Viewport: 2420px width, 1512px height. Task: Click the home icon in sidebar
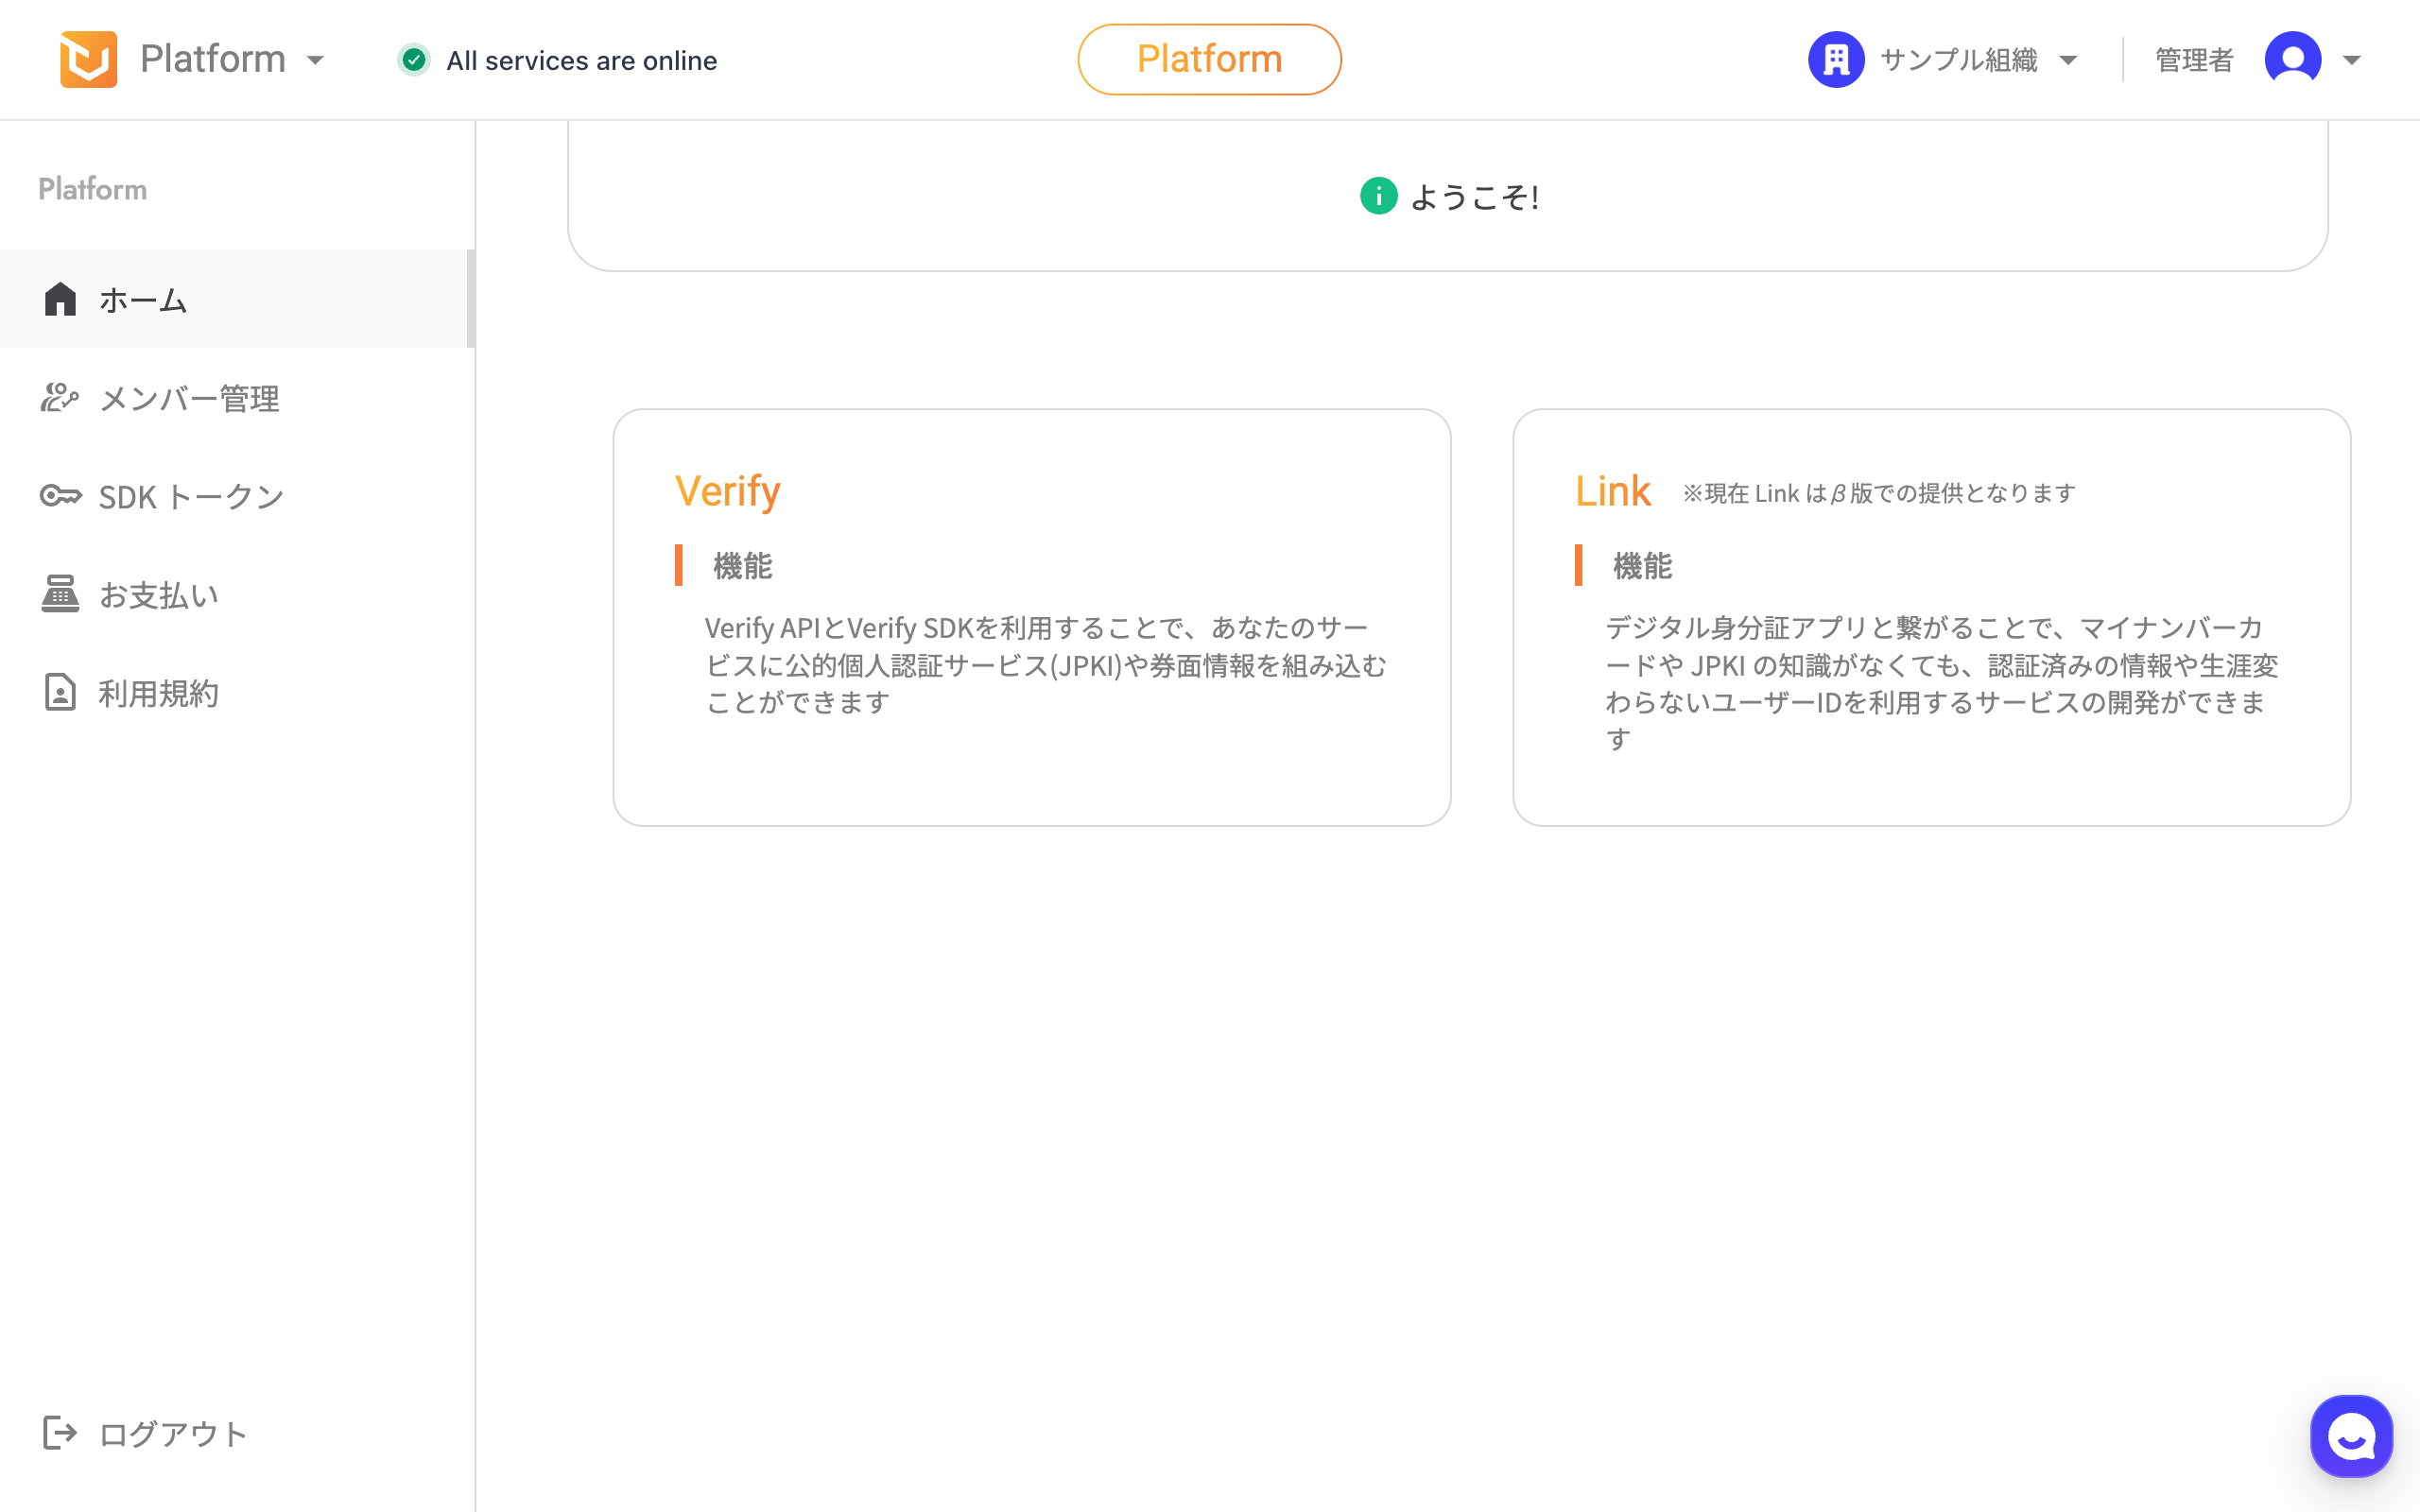coord(60,299)
